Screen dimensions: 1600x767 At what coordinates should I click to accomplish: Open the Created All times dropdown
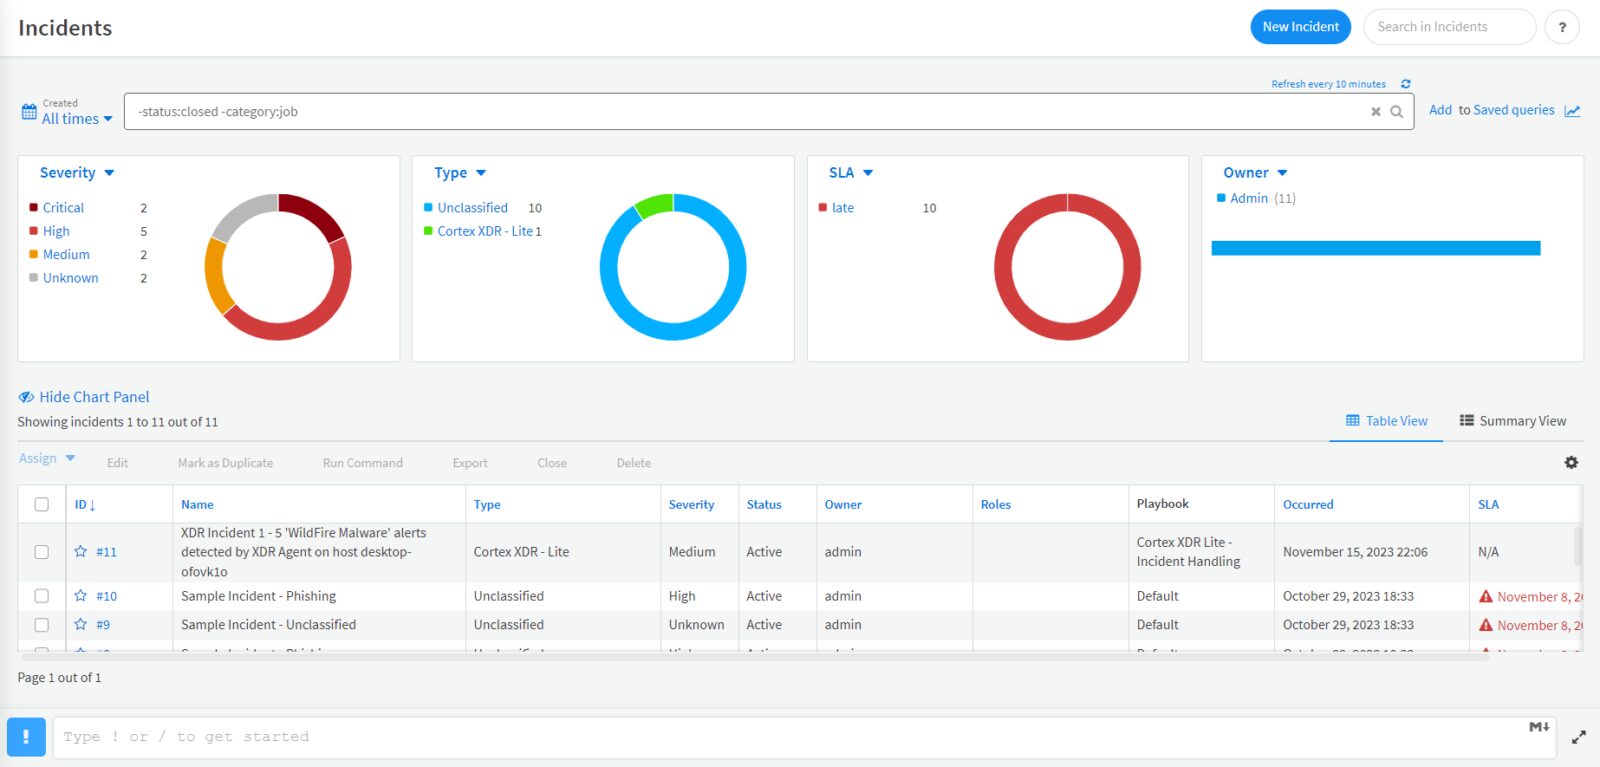coord(67,112)
